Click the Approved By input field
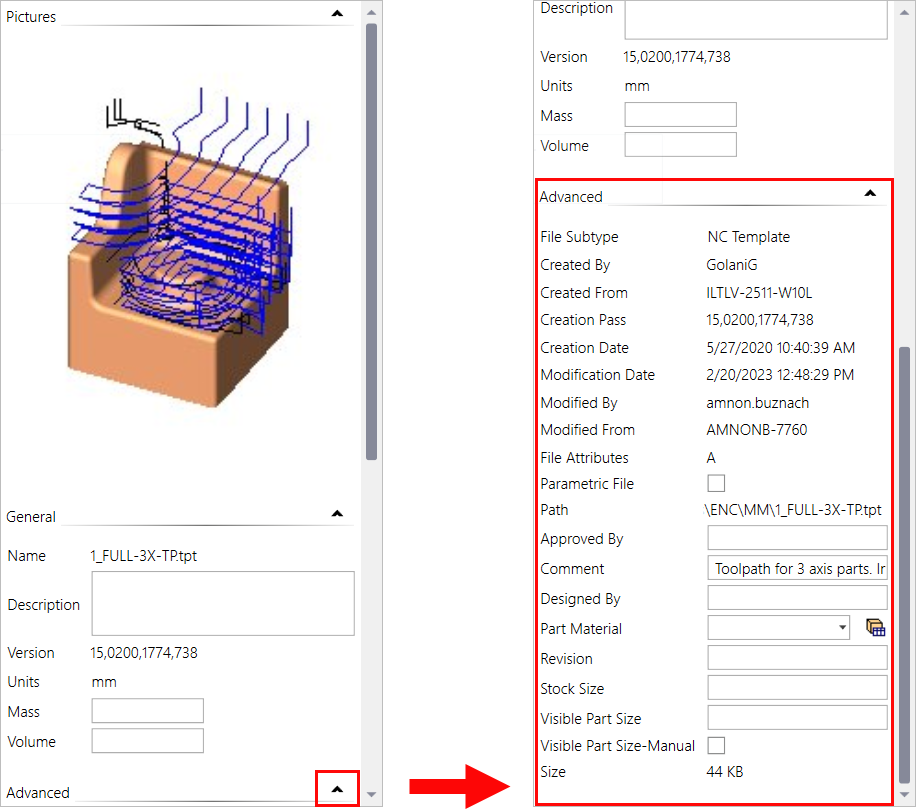The height and width of the screenshot is (810, 920). pos(797,538)
